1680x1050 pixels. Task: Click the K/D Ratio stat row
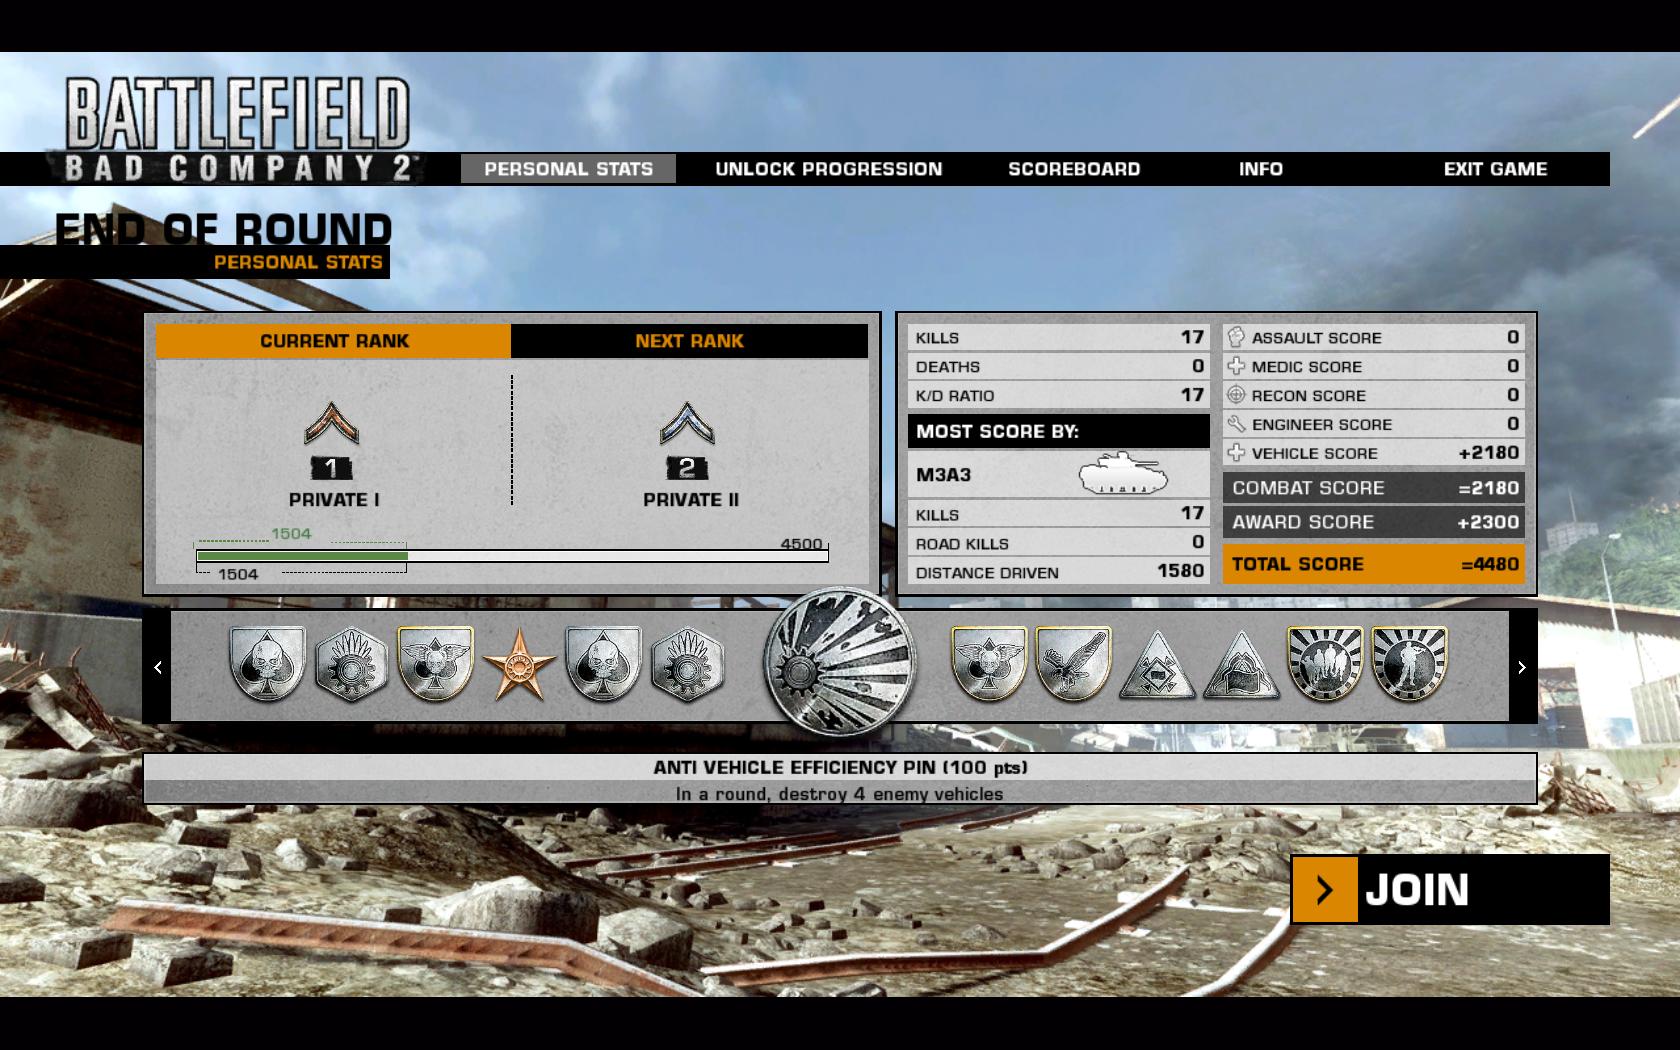tap(1058, 395)
